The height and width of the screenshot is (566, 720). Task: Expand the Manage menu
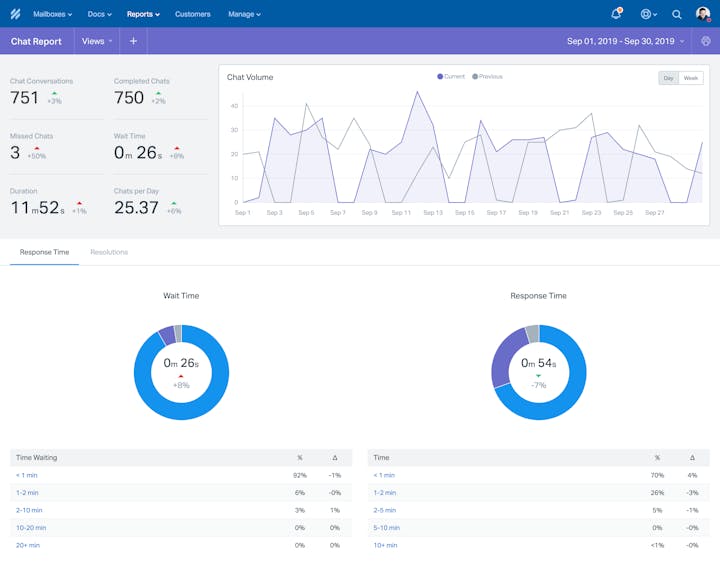point(244,14)
